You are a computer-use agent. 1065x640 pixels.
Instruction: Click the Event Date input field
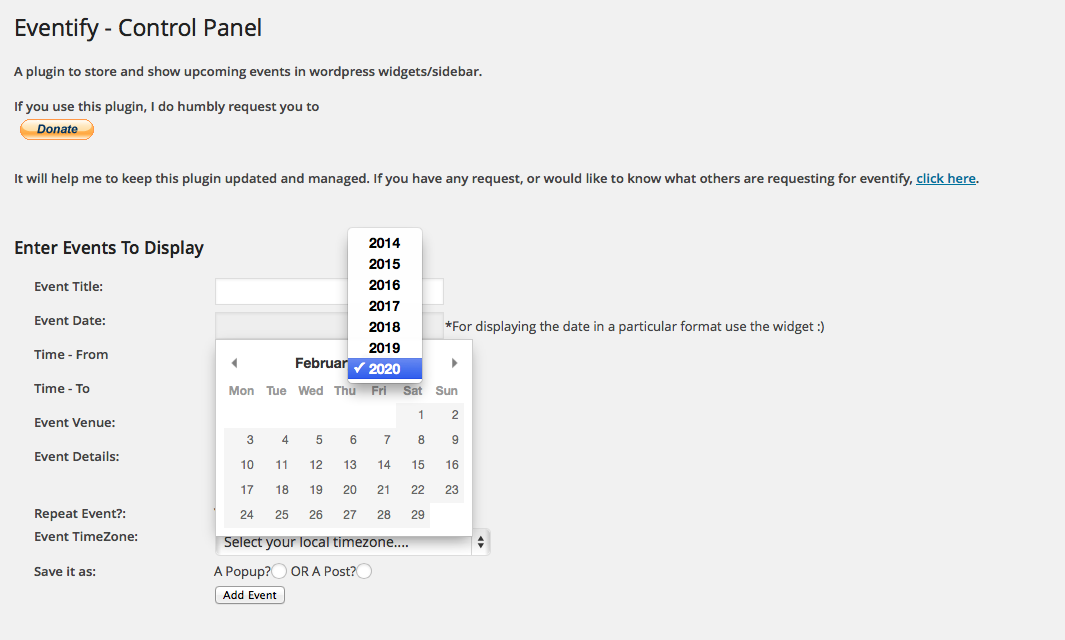[329, 325]
